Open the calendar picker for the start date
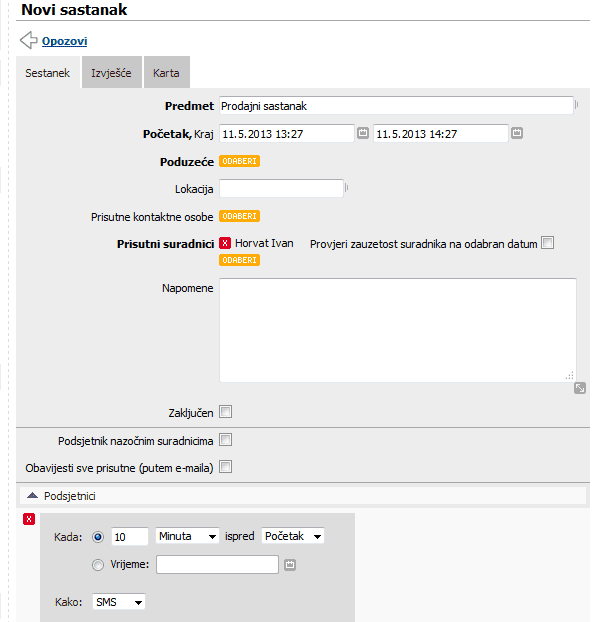This screenshot has width=599, height=622. 363,133
